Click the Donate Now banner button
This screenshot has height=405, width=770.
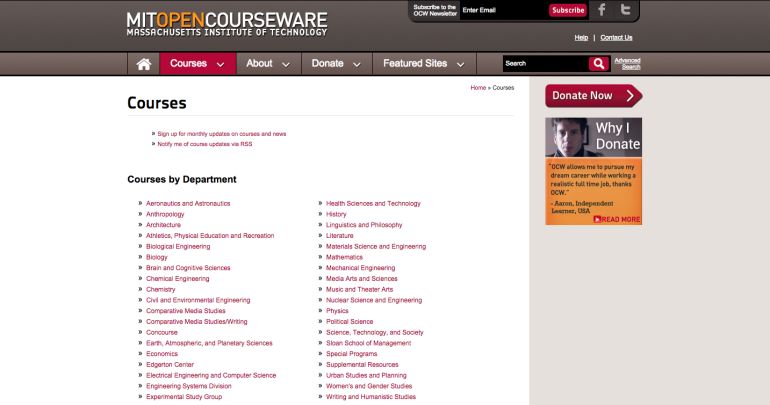(x=593, y=96)
